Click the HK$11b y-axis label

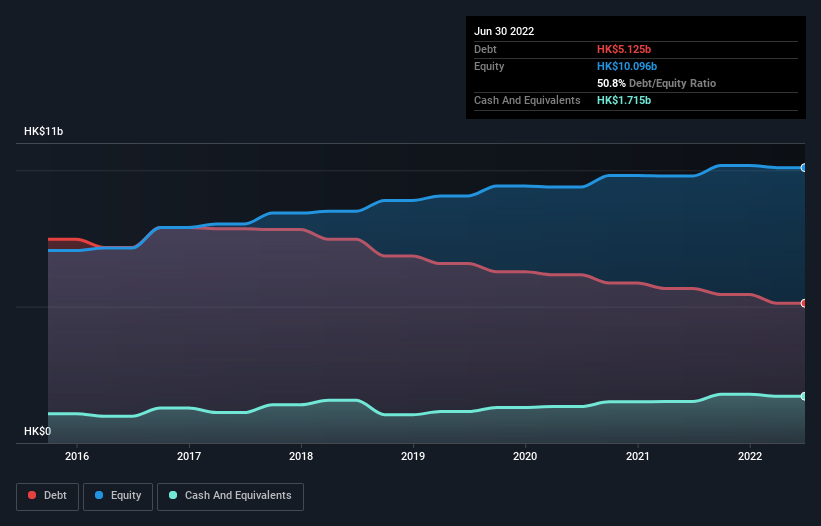tap(43, 131)
